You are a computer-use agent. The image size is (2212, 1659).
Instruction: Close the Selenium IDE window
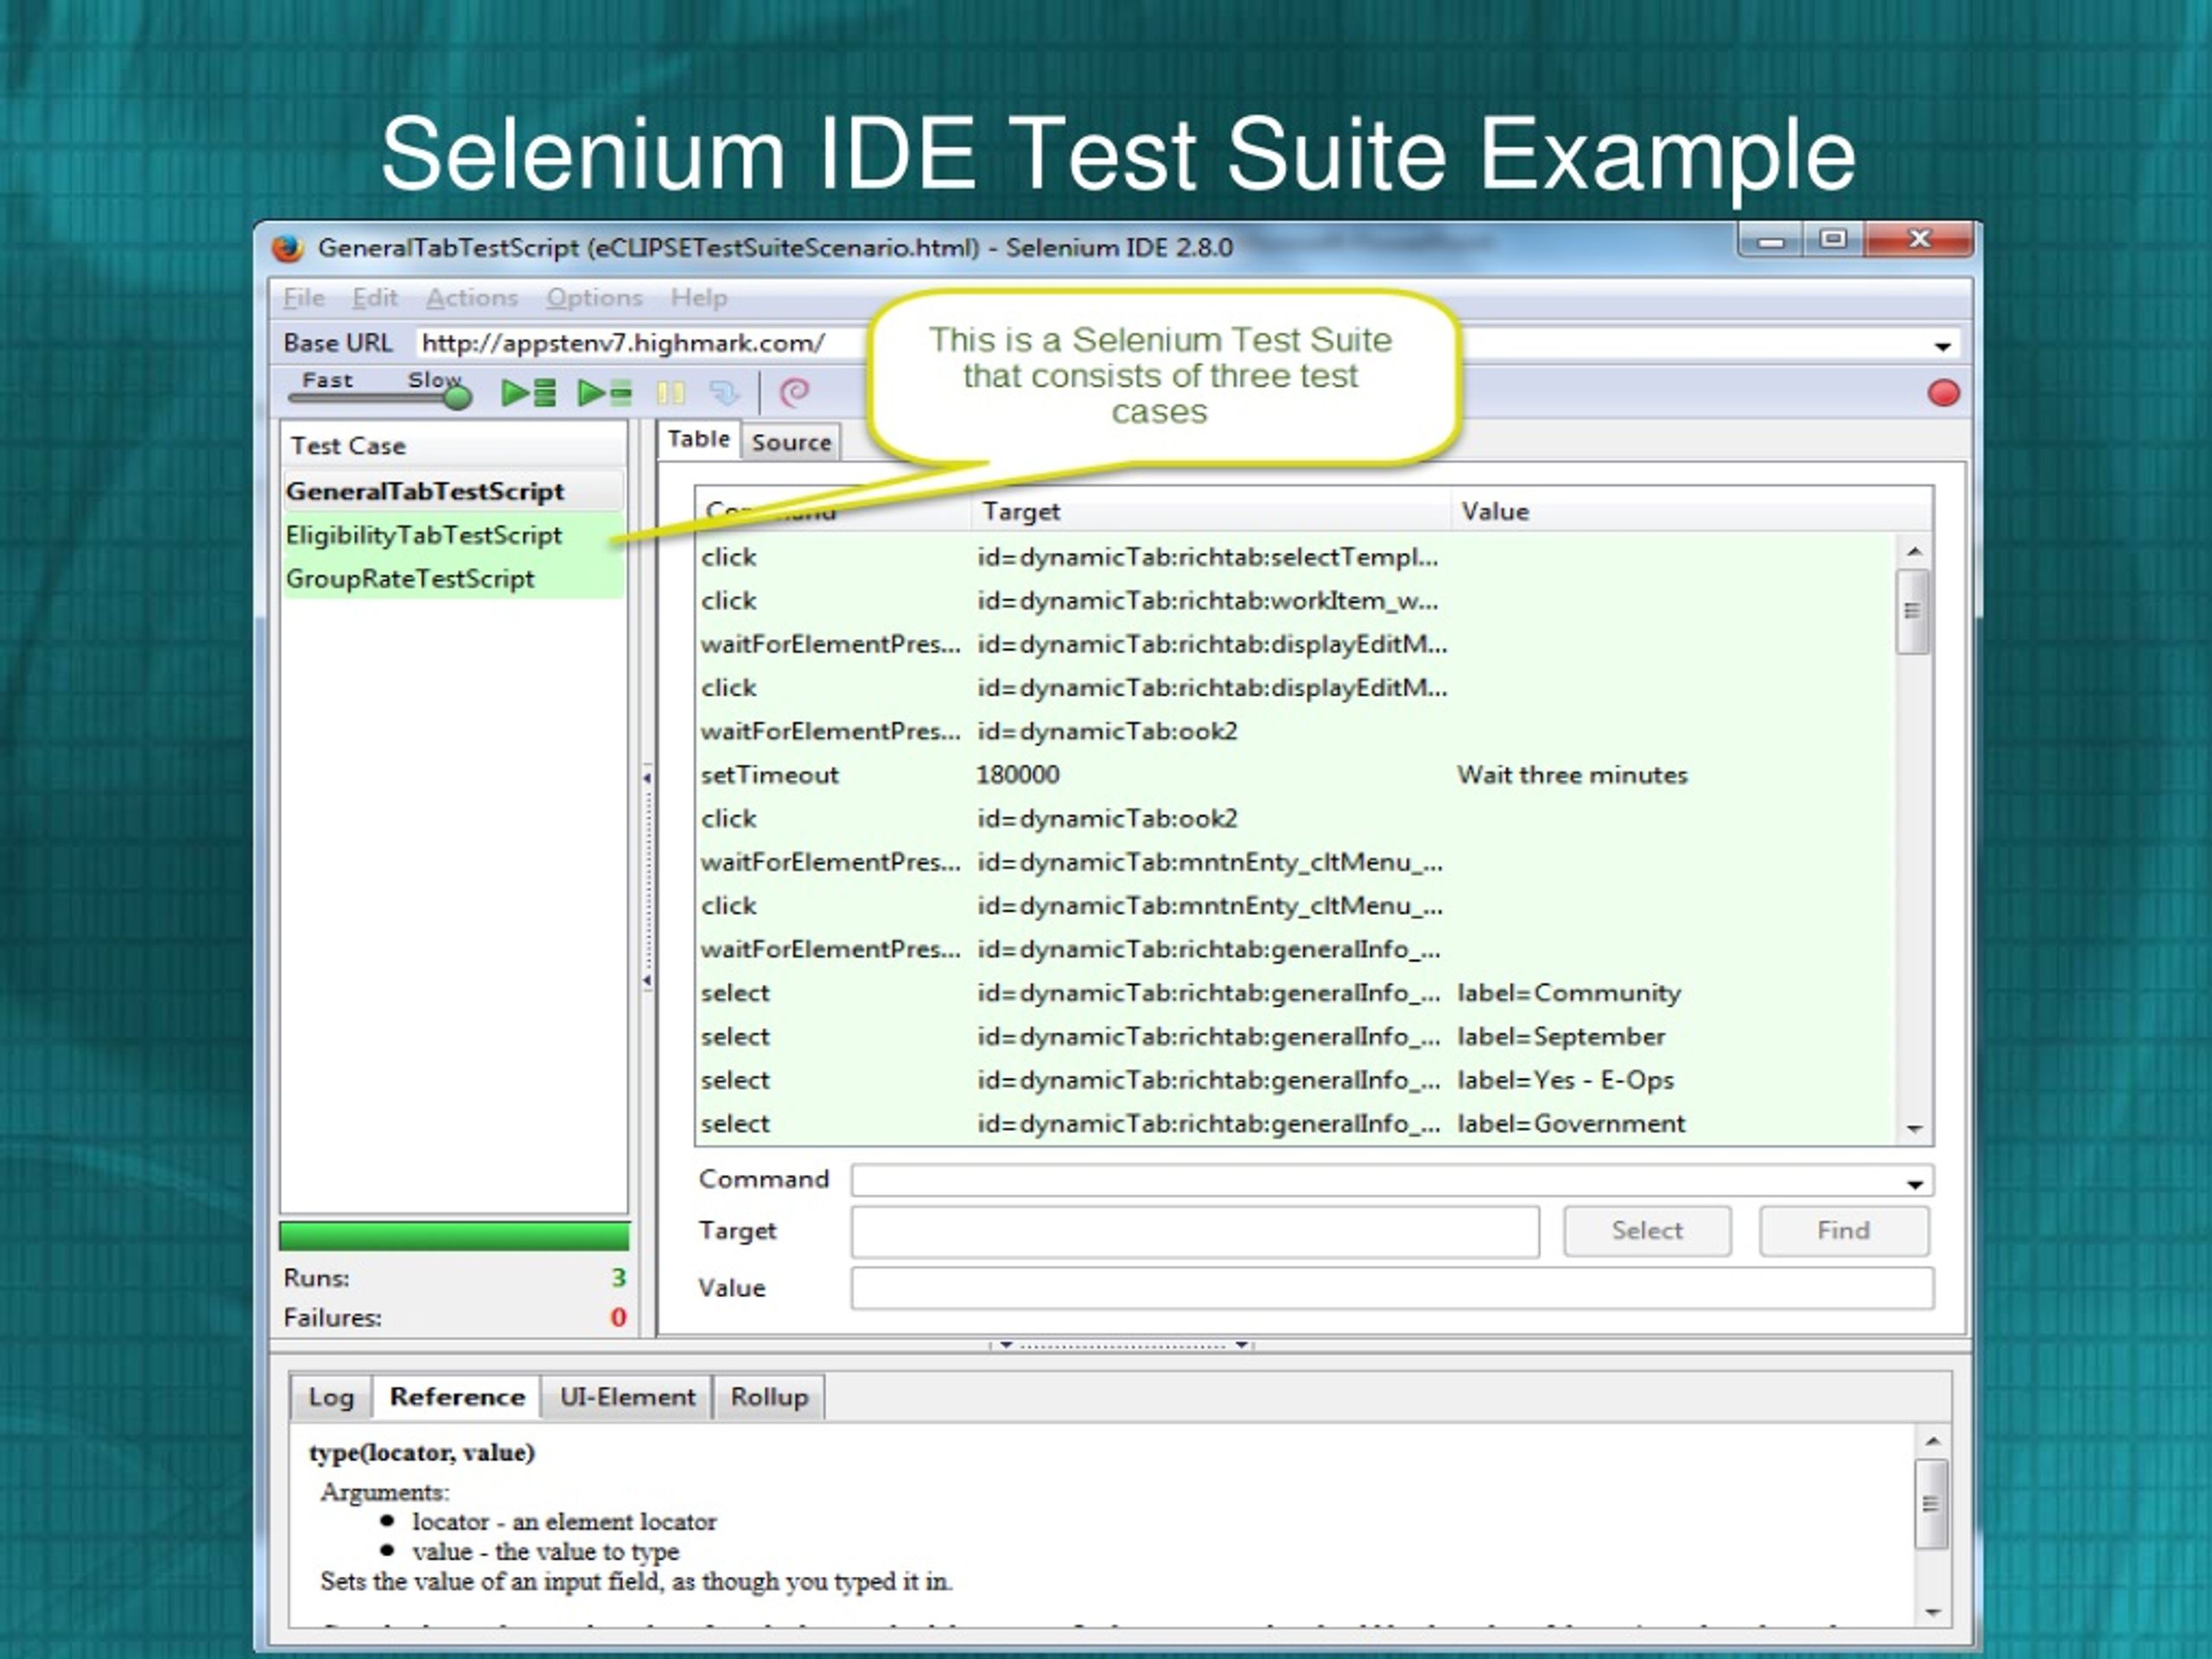click(x=1918, y=240)
